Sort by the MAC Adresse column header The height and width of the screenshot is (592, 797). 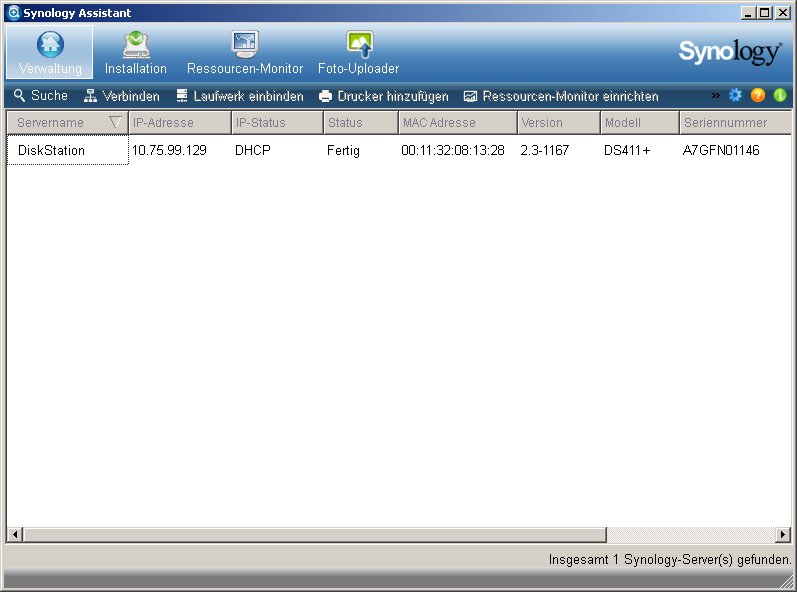click(458, 122)
